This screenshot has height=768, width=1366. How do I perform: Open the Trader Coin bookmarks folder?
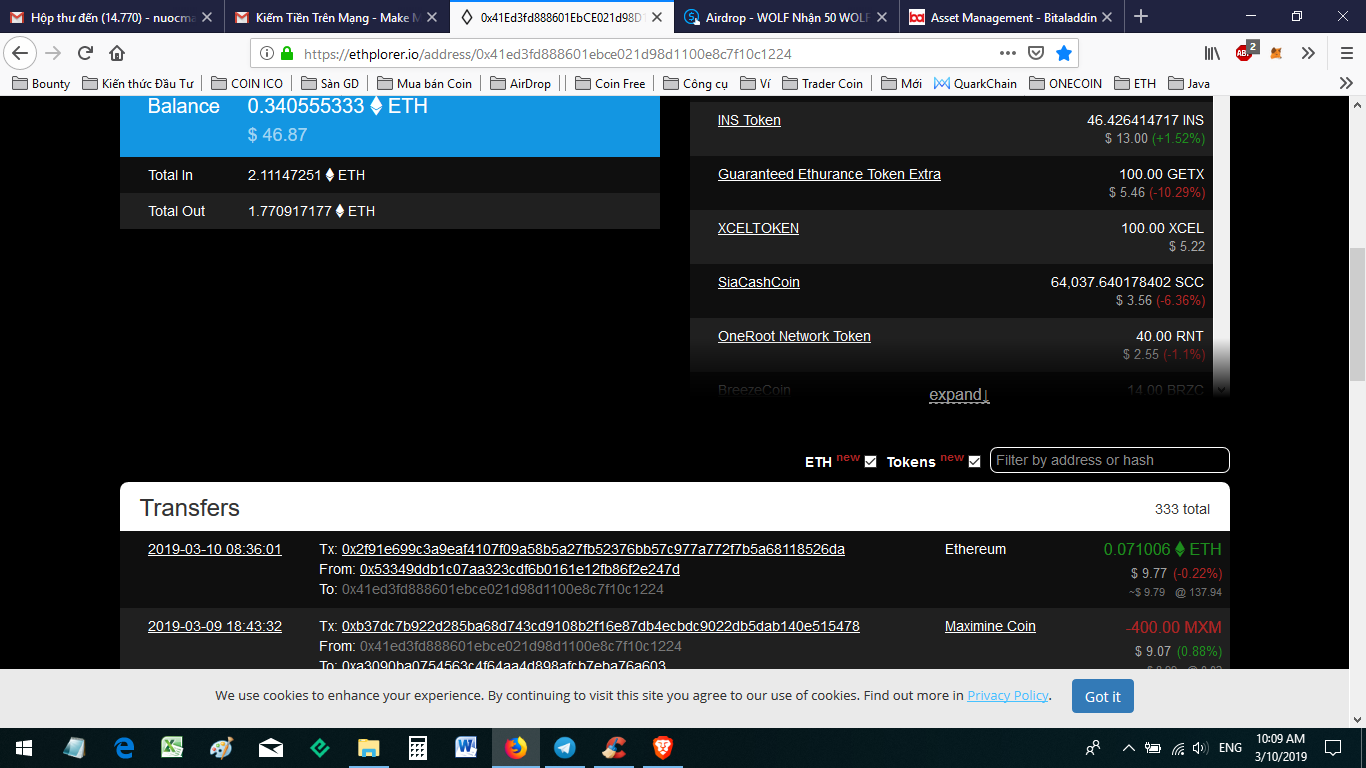(823, 84)
